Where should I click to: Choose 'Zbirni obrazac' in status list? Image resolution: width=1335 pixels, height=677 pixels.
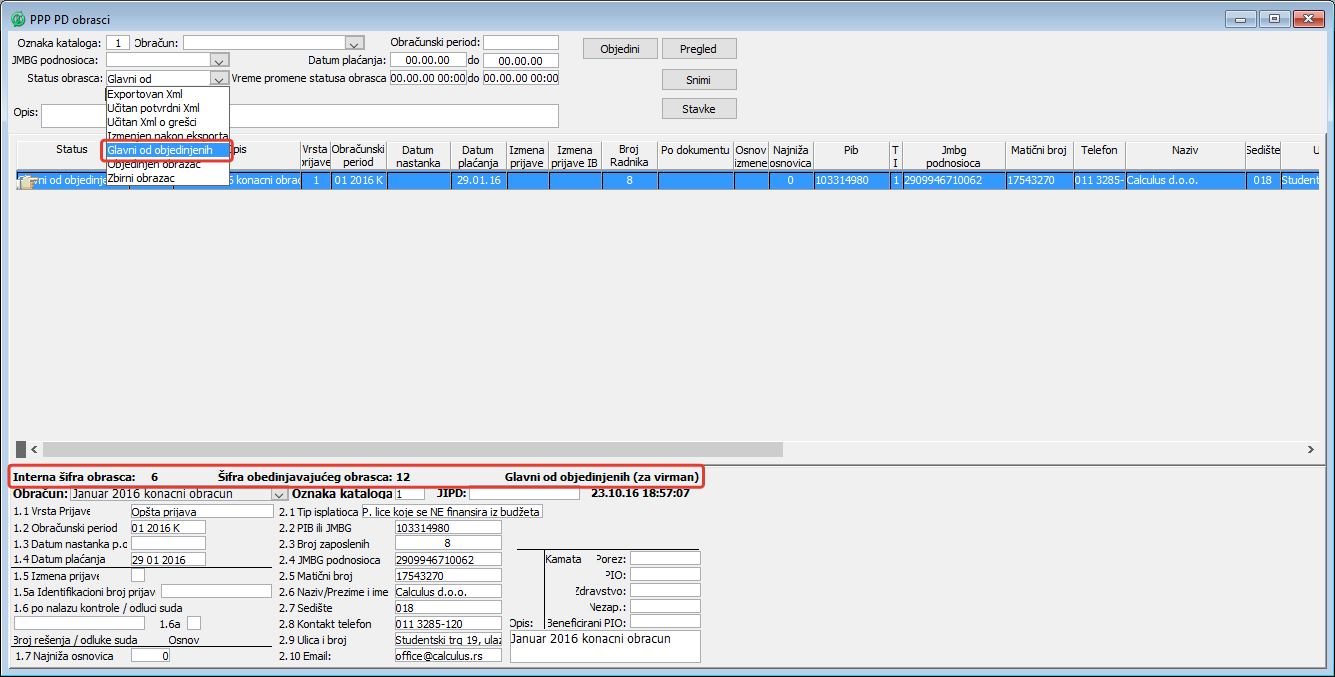141,178
